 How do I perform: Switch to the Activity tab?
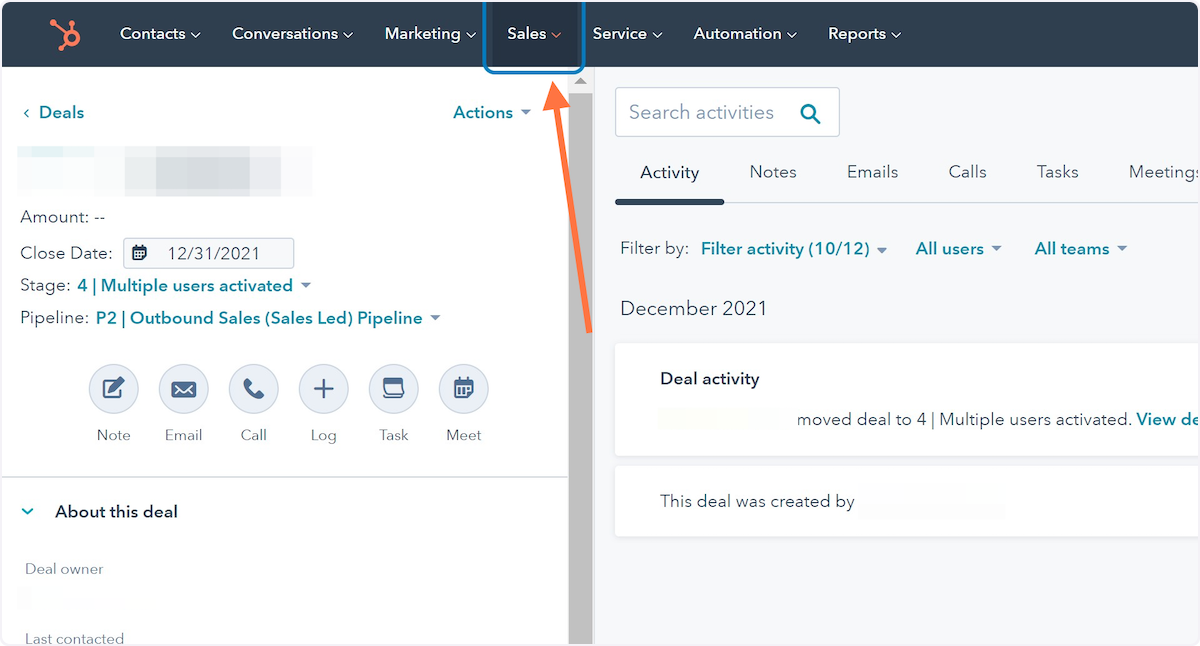[669, 173]
